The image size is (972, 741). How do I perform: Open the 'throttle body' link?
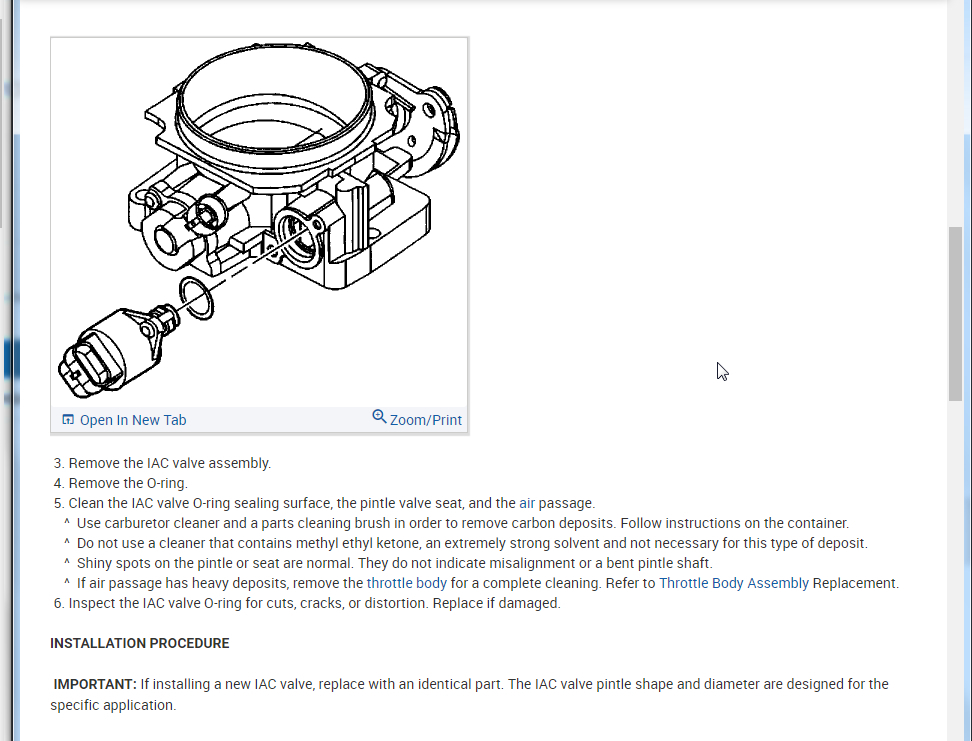[407, 583]
